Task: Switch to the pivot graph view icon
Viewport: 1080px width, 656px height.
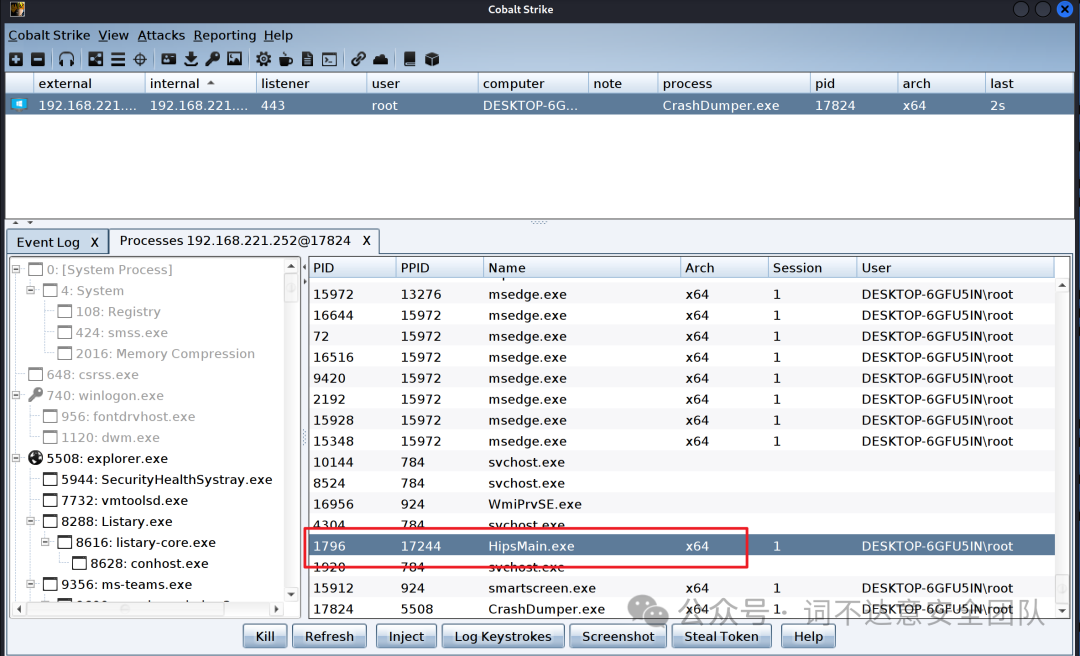Action: (x=96, y=60)
